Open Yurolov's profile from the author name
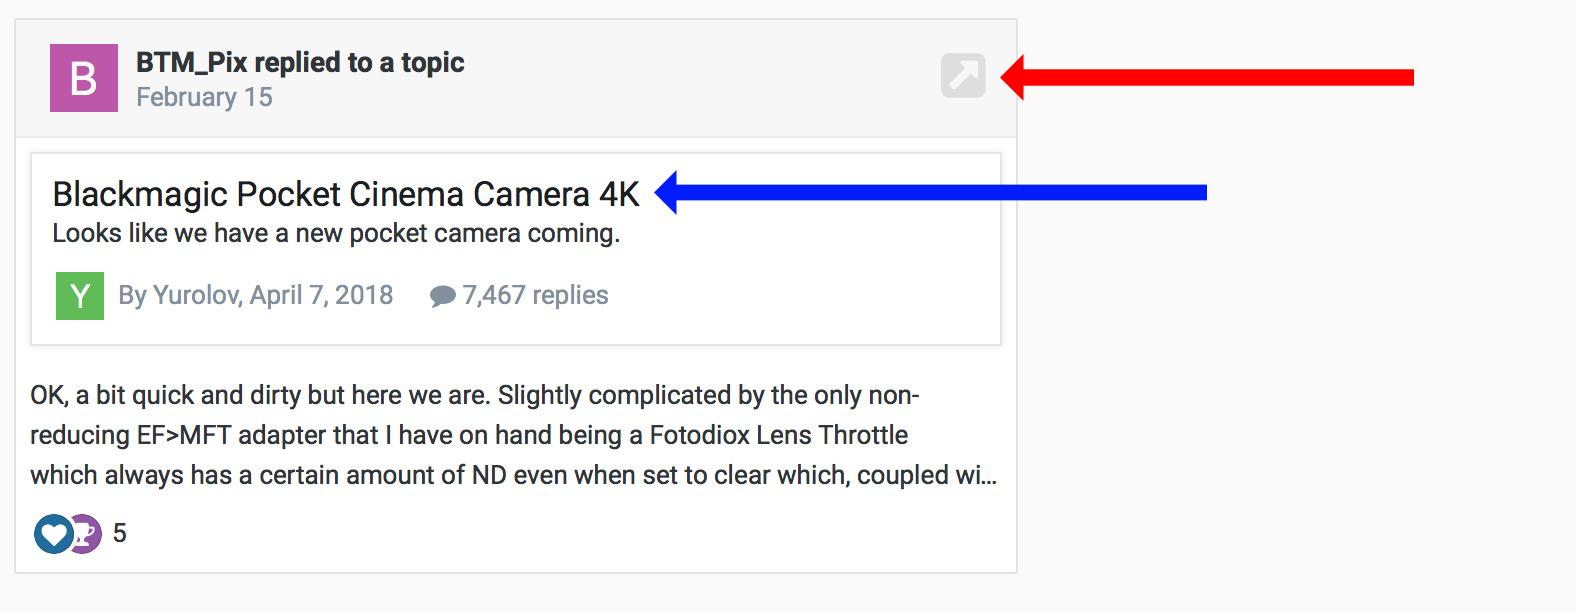This screenshot has height=612, width=1576. pos(196,295)
